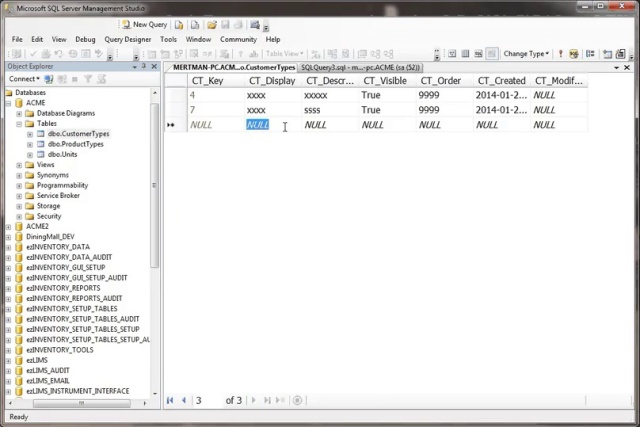Click the 'ssss' description cell
This screenshot has height=427, width=640.
coord(330,110)
